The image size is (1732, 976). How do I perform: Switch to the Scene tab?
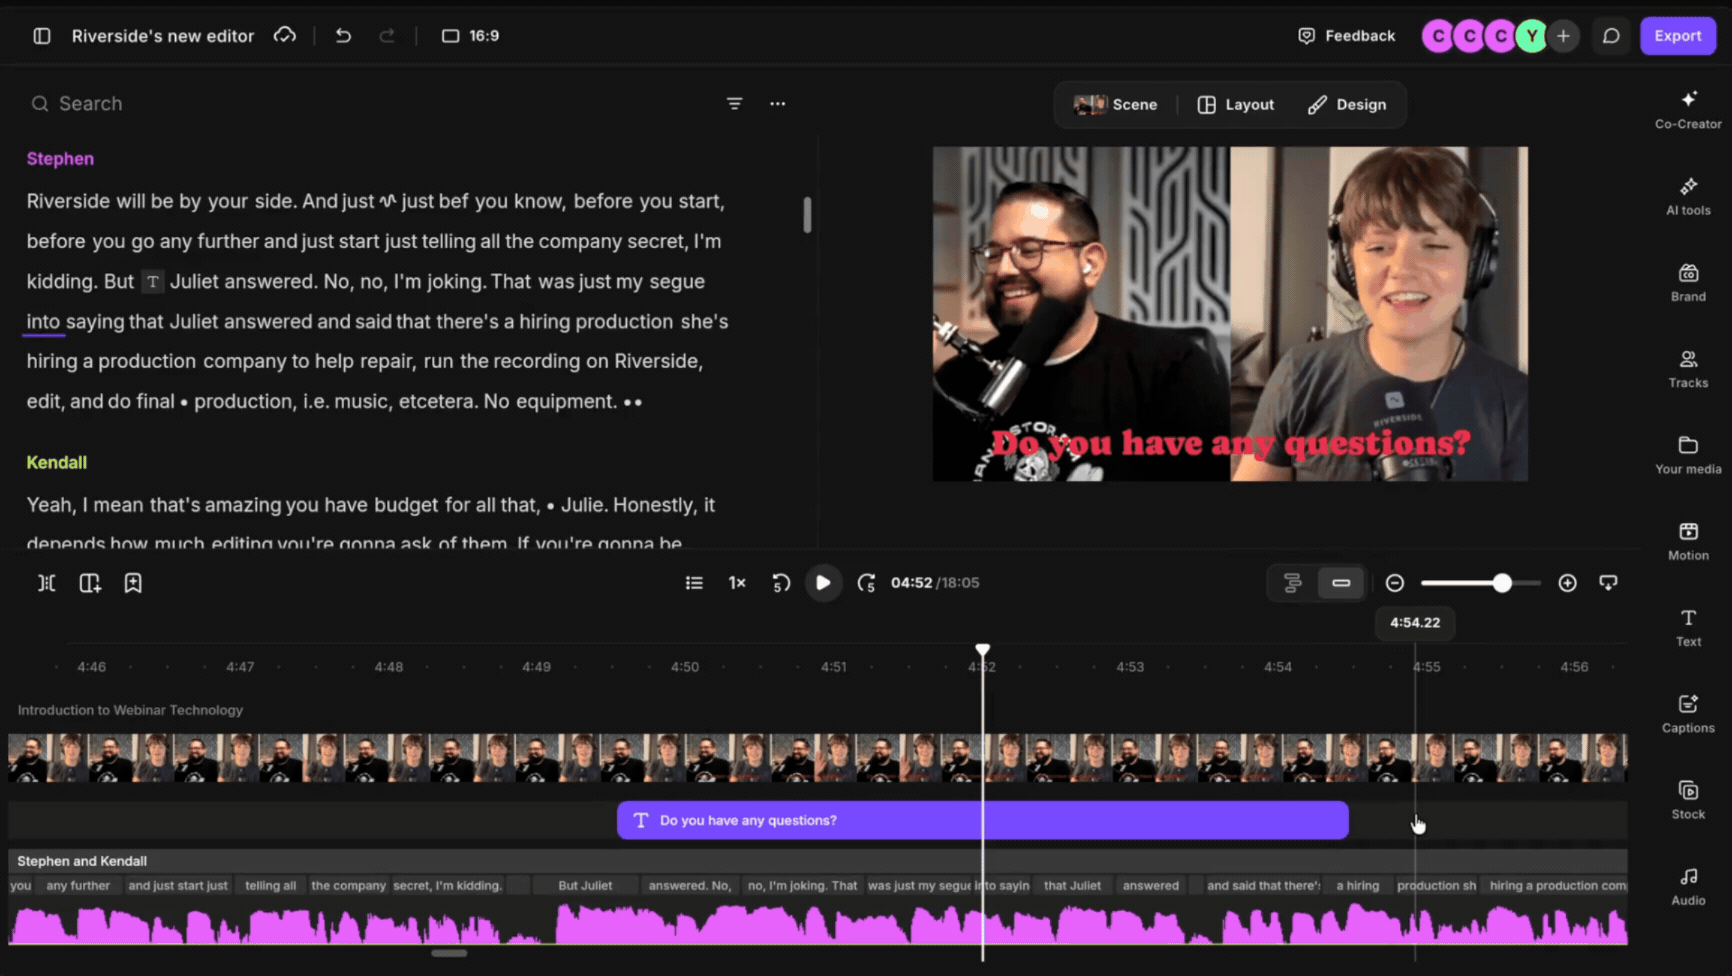coord(1115,105)
